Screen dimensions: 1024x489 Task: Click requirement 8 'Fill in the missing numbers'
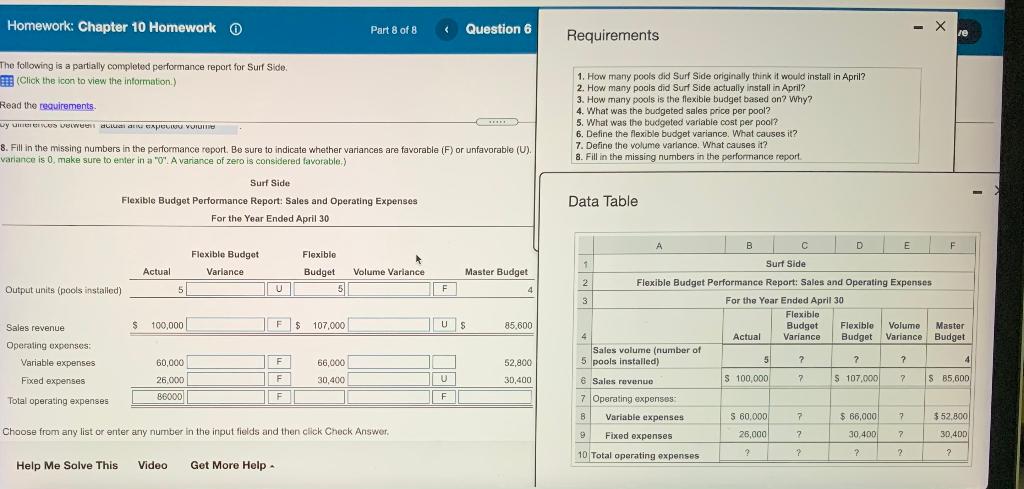pos(689,157)
